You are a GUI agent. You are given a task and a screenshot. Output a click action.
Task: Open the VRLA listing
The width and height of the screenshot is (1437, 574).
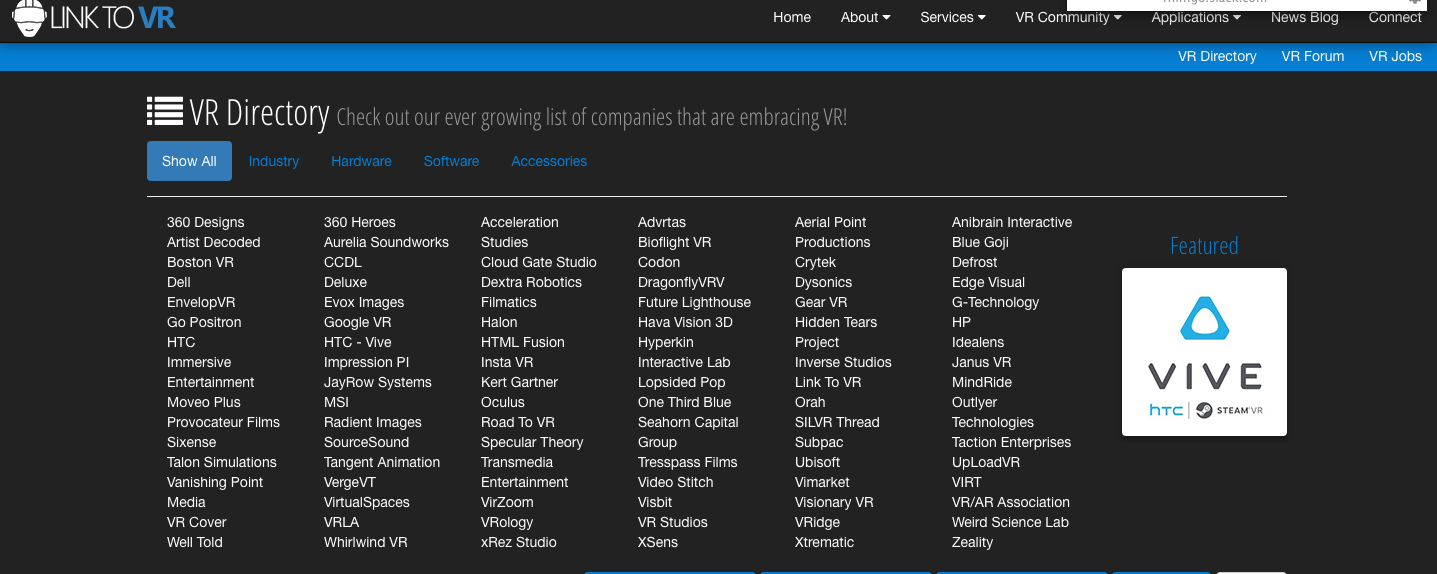click(341, 522)
